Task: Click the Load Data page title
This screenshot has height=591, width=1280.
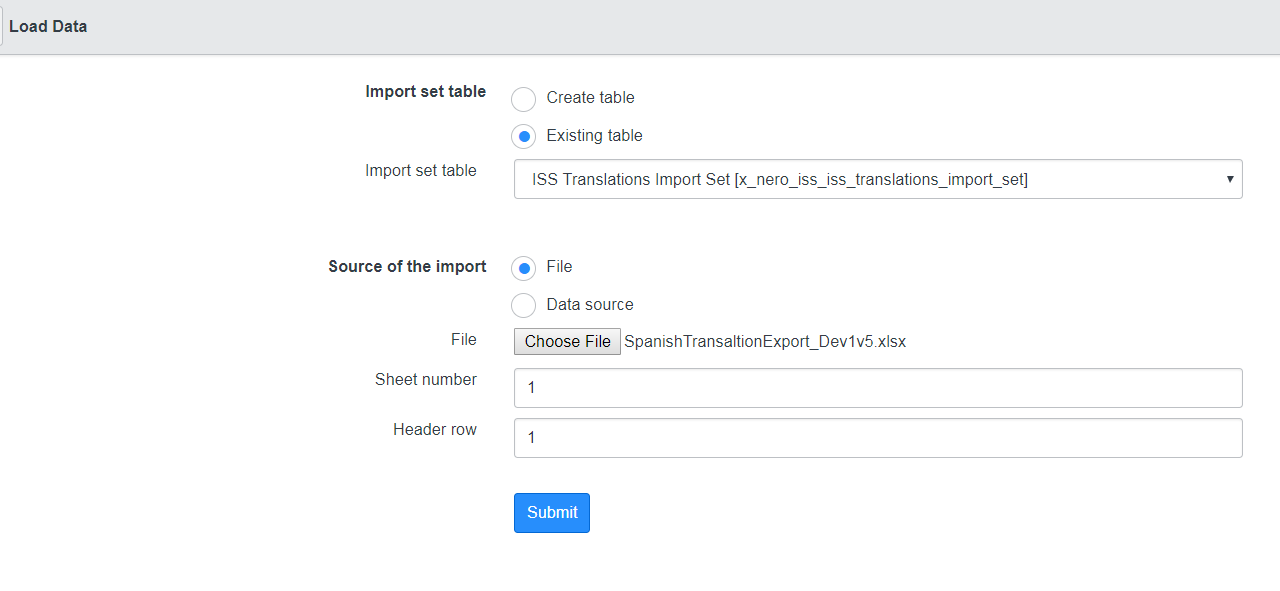Action: tap(48, 27)
